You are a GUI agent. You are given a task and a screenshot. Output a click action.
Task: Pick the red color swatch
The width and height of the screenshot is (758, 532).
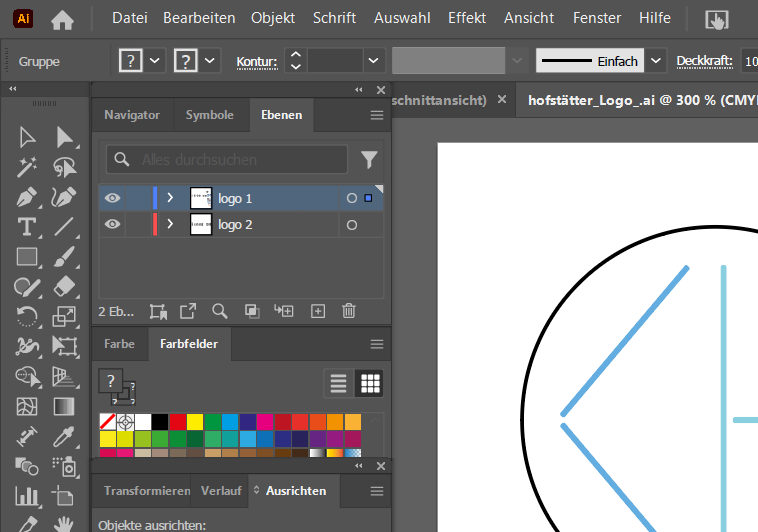[x=177, y=422]
